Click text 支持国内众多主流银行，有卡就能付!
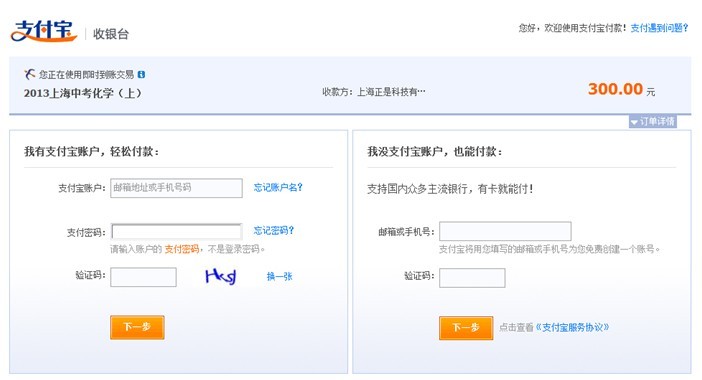This screenshot has width=702, height=380. coord(450,189)
